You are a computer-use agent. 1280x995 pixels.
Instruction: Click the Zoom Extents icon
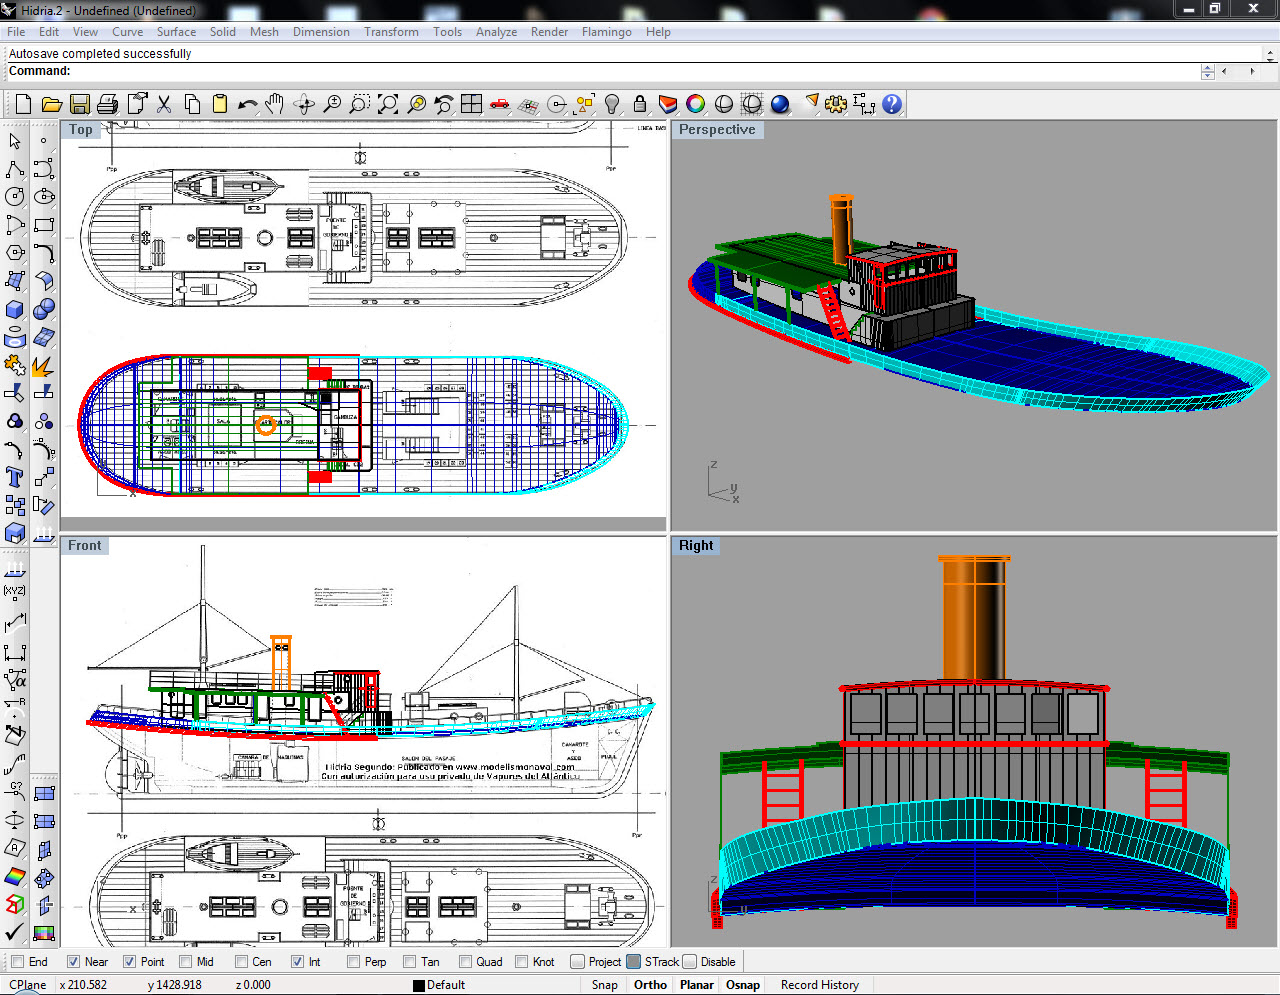[x=388, y=104]
